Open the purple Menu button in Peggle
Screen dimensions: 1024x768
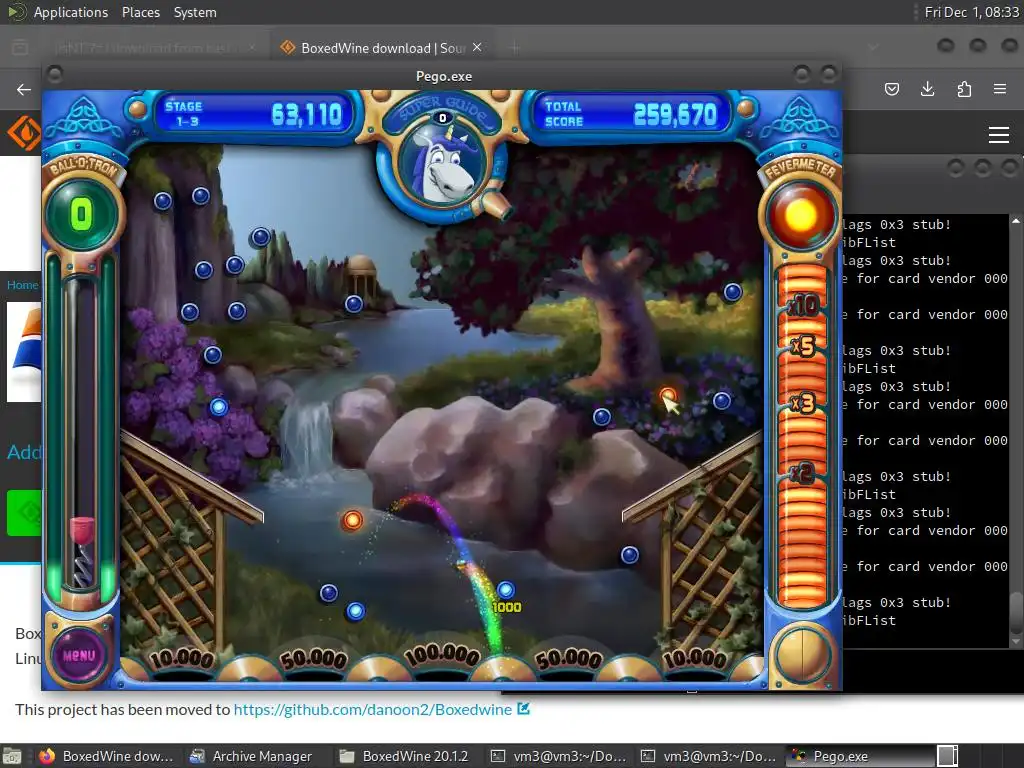(x=79, y=655)
